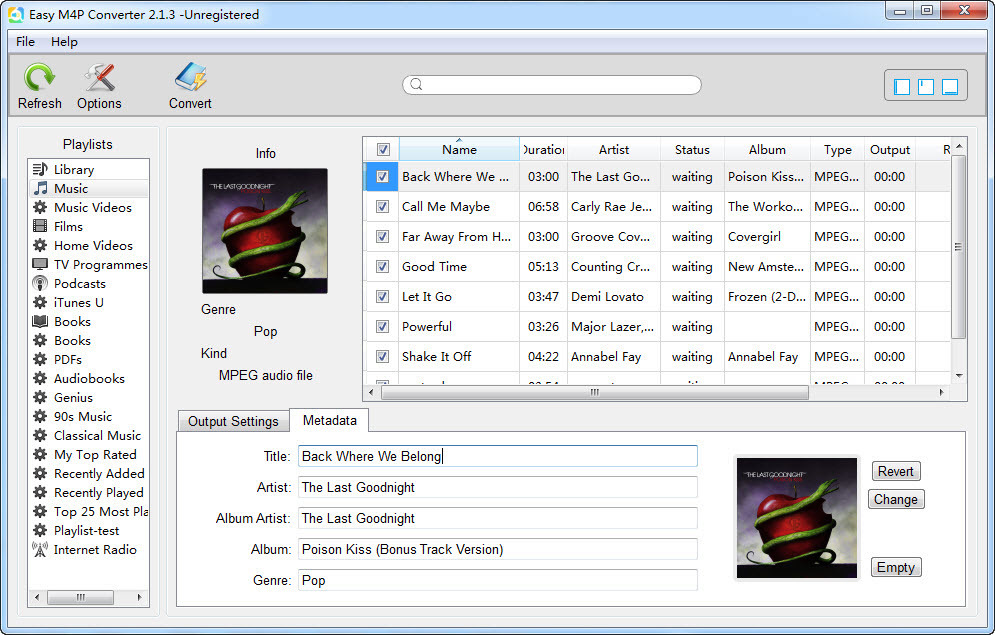Choose the third layout view icon
Viewport: 995px width, 635px height.
pos(950,87)
